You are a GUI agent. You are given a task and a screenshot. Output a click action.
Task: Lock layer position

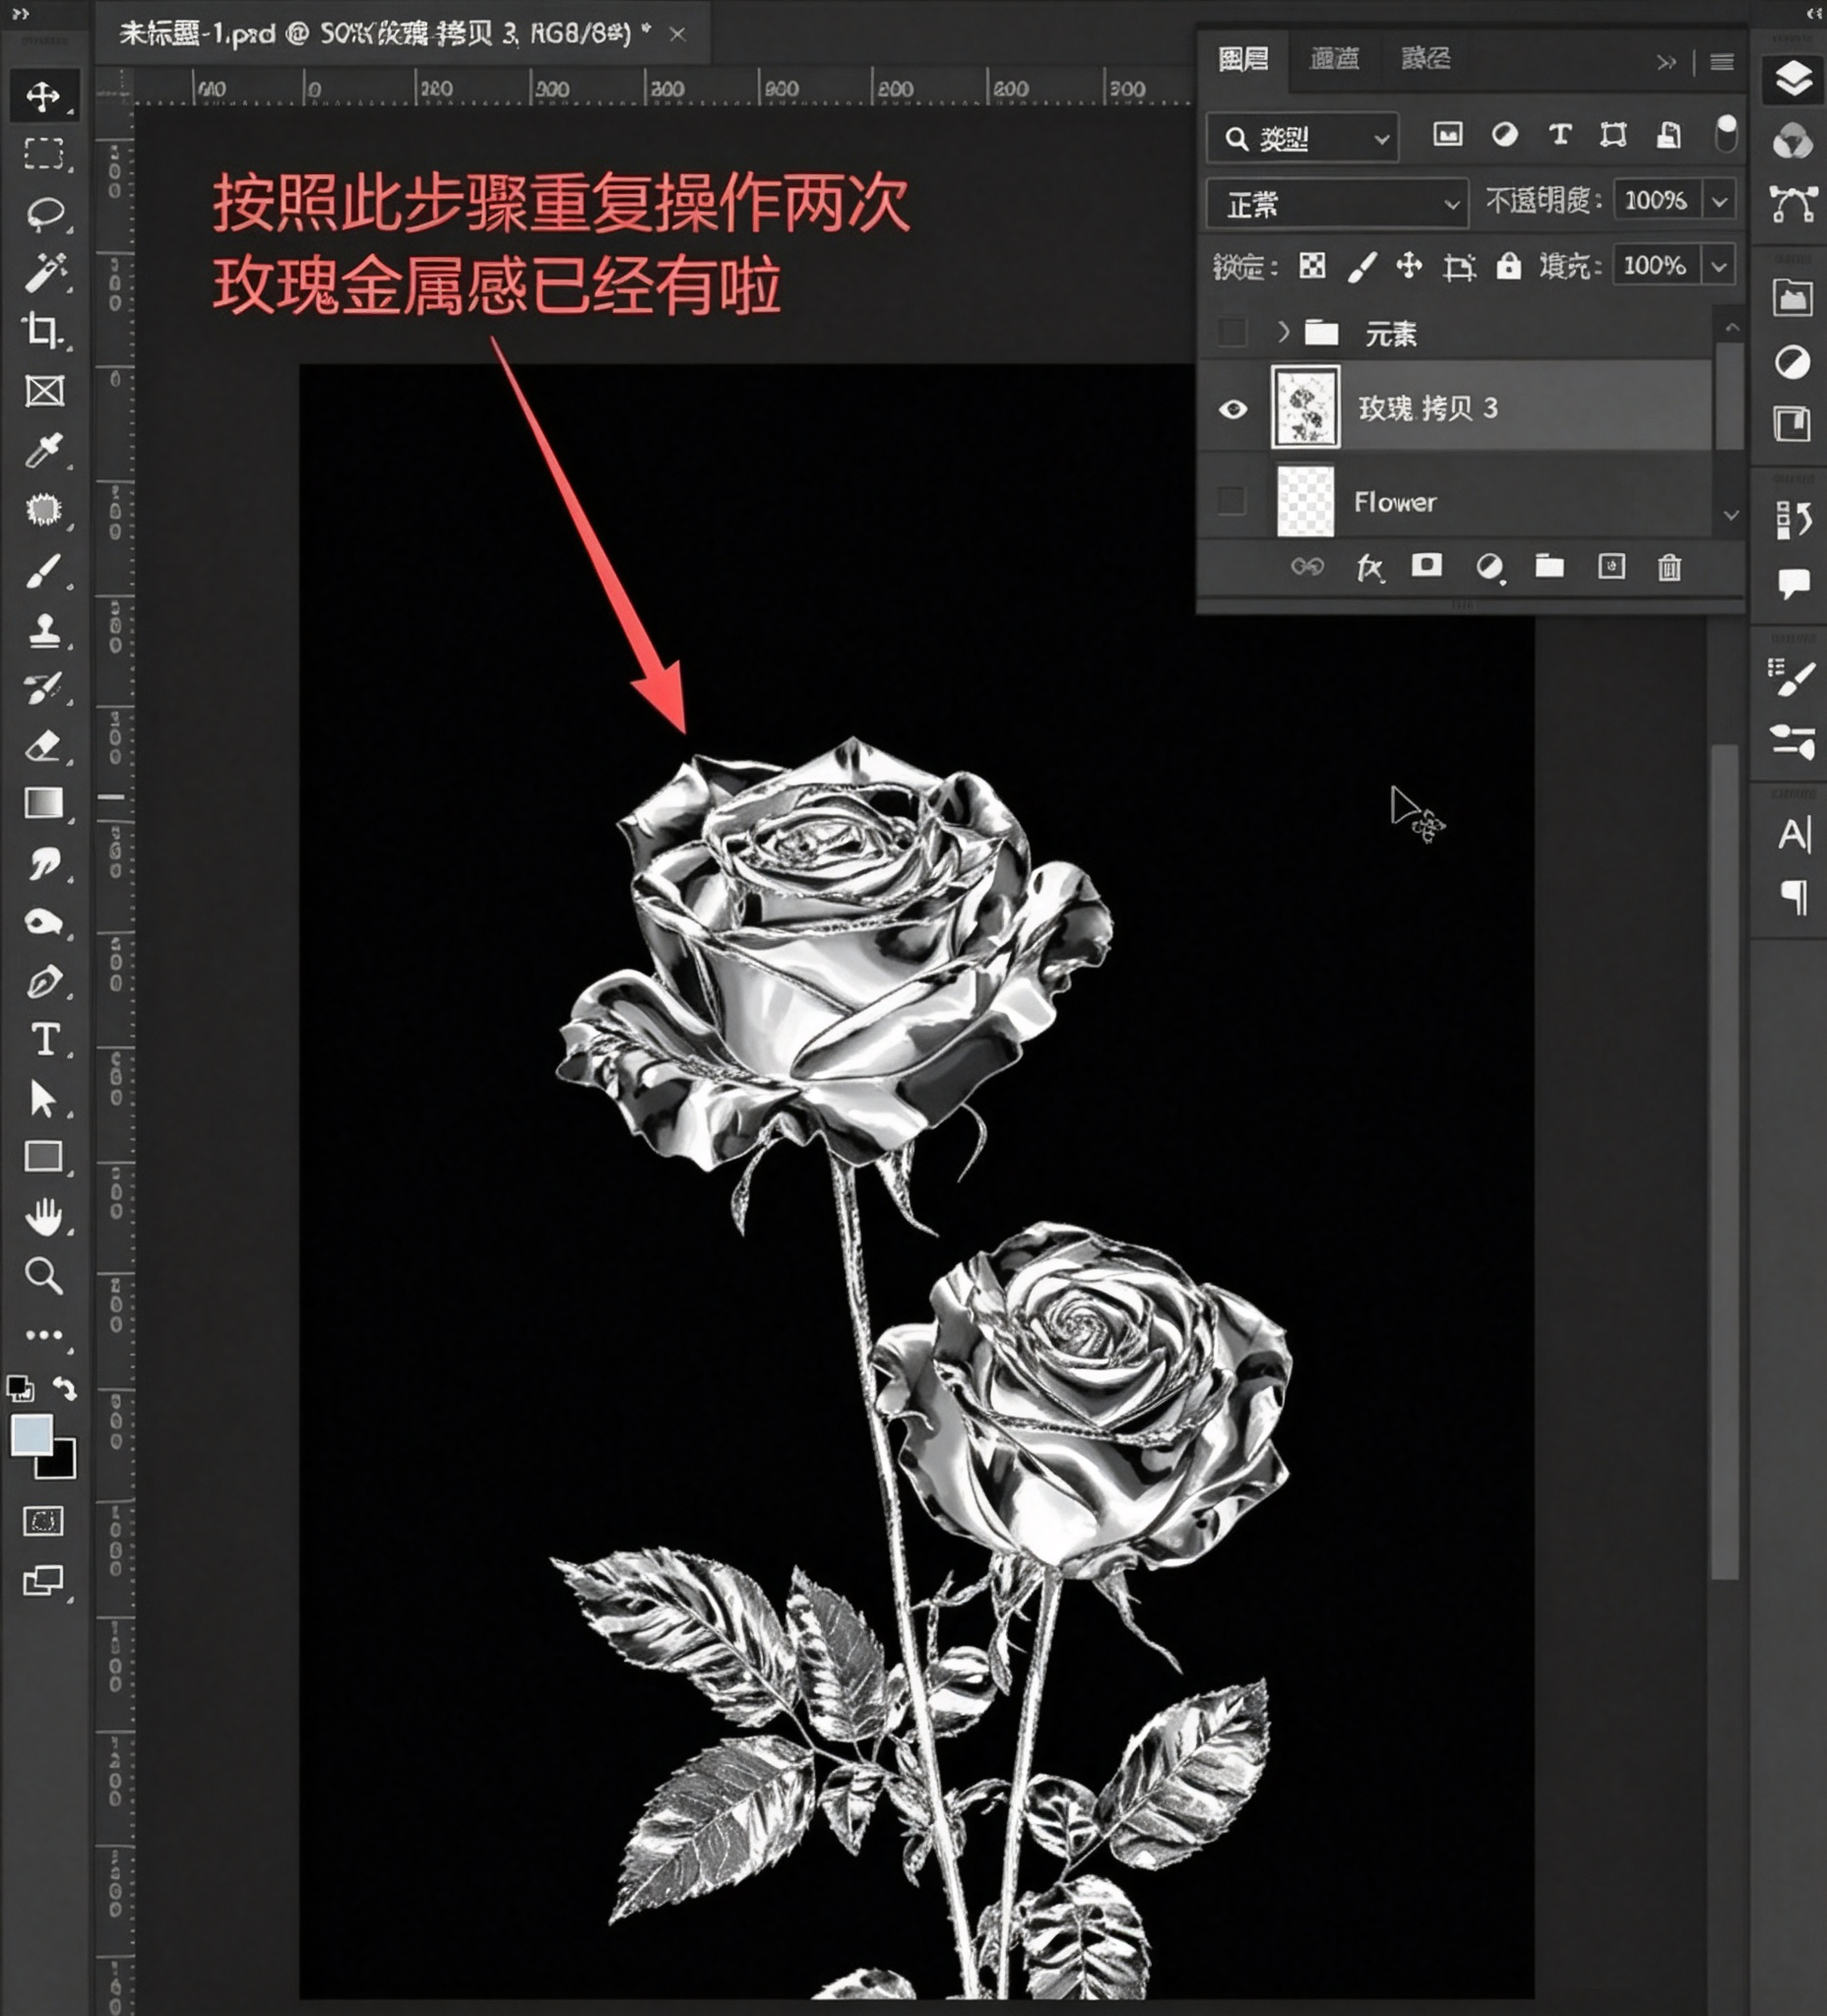(1409, 265)
